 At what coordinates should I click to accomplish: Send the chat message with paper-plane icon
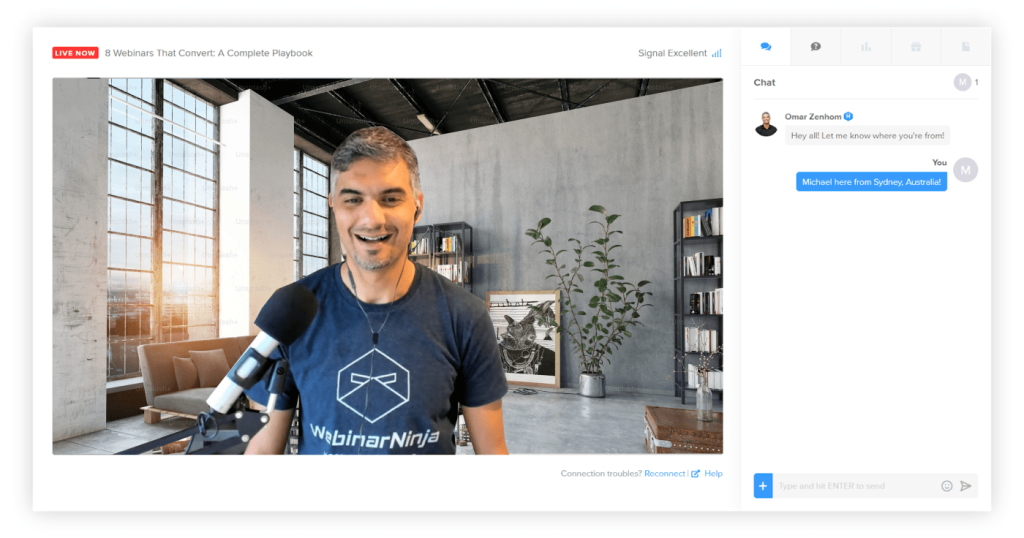[x=966, y=486]
